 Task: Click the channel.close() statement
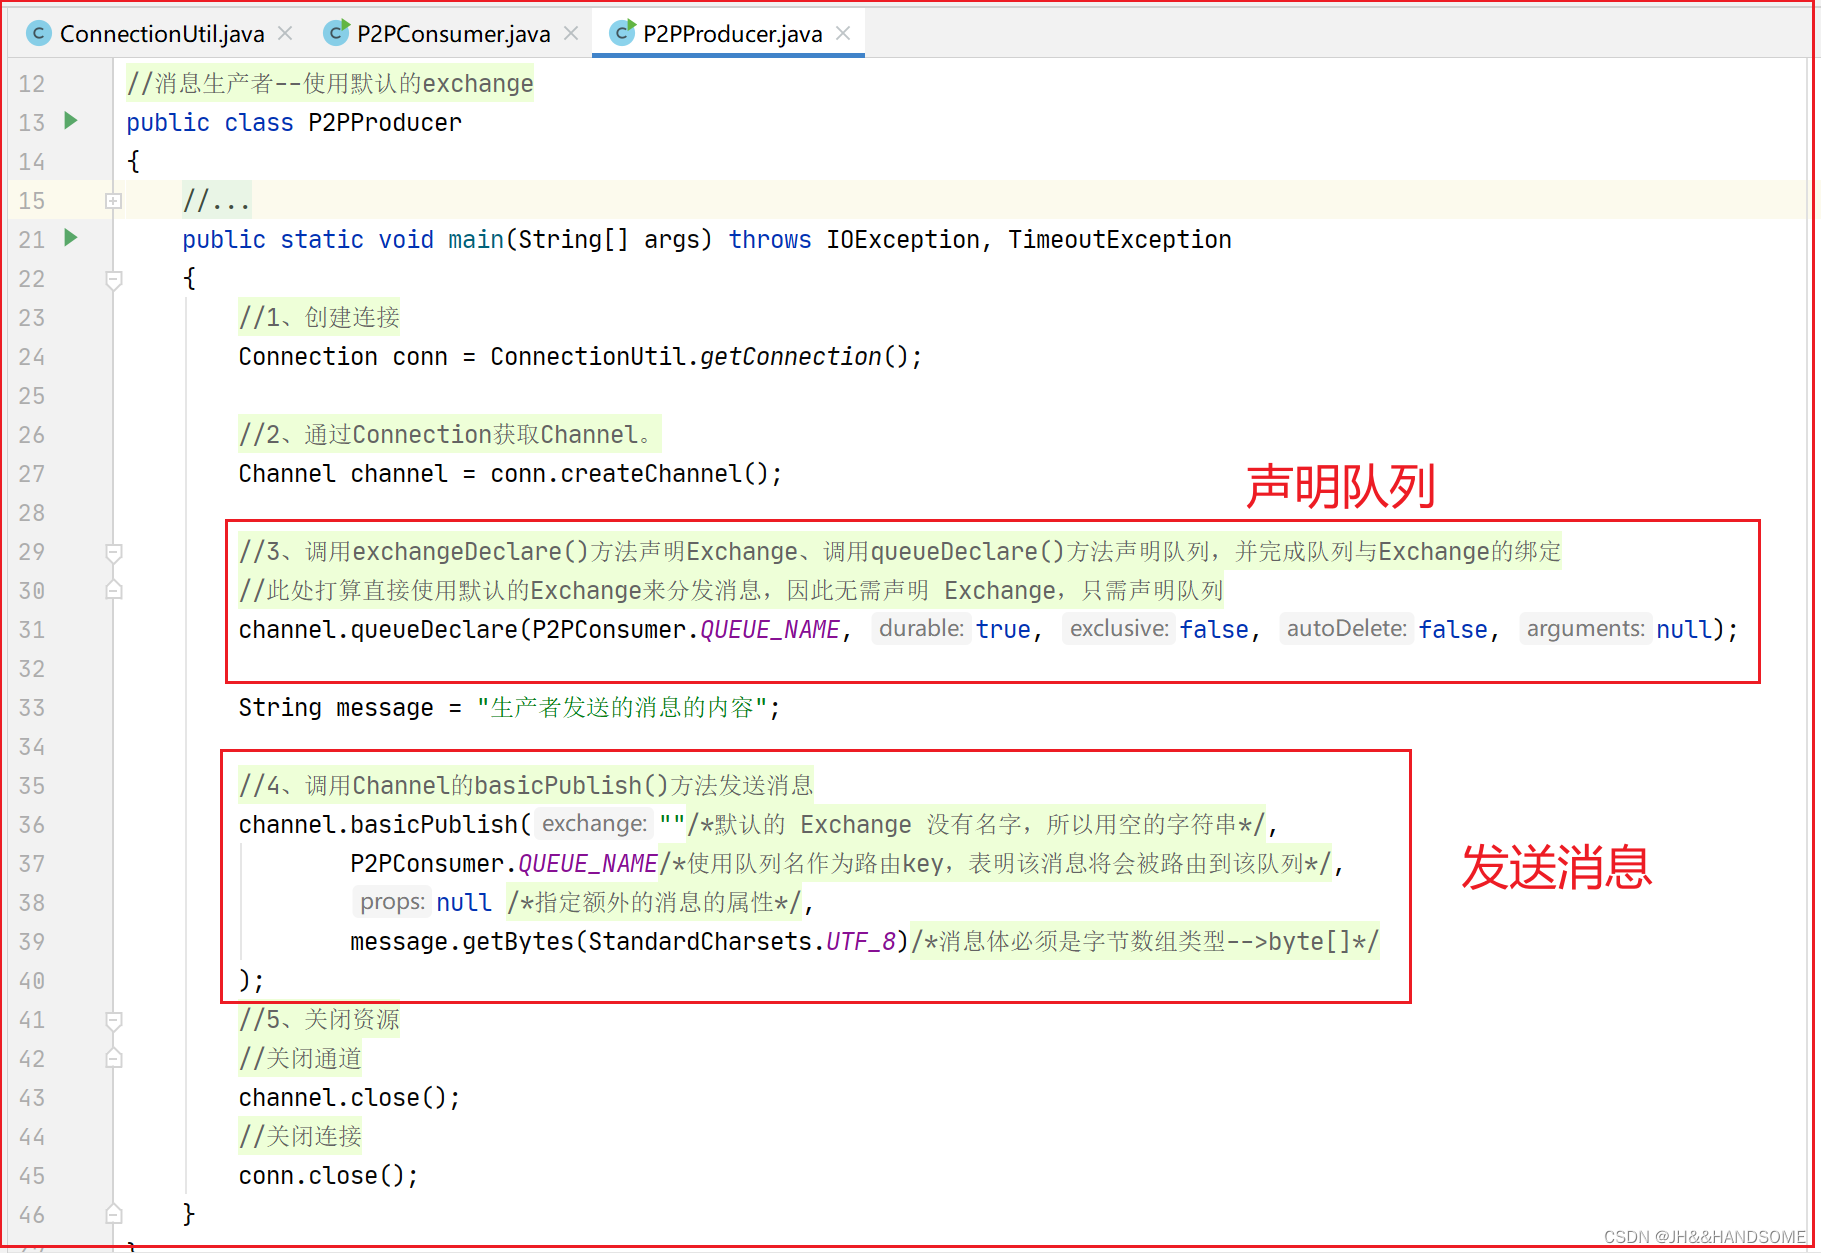[x=349, y=1098]
